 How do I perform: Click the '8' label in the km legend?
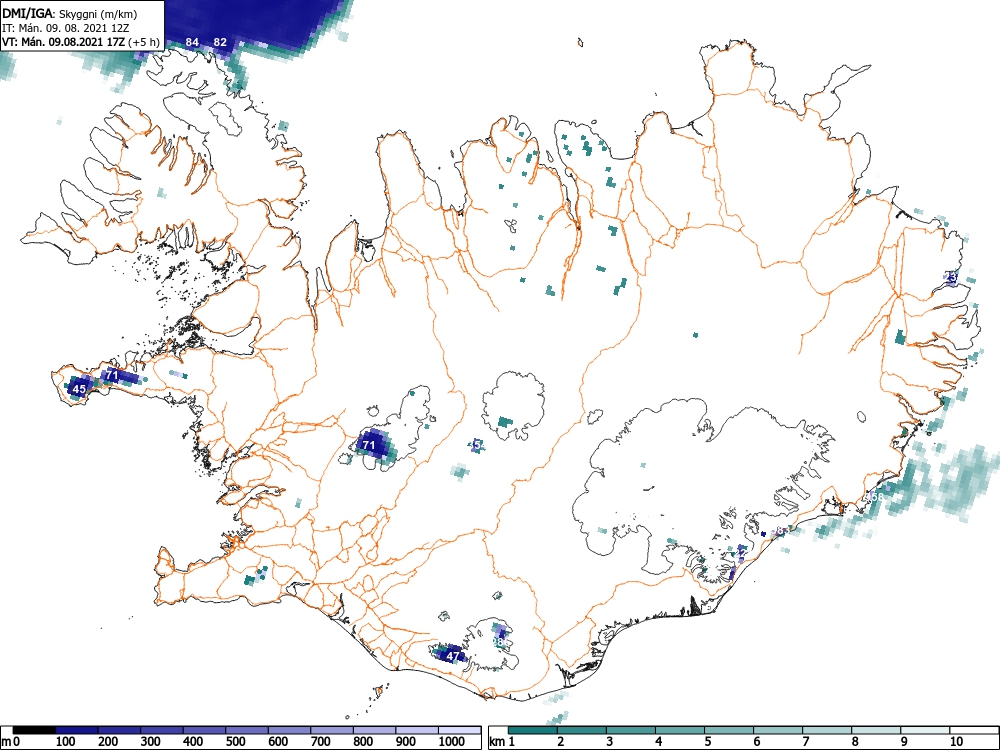click(x=855, y=742)
